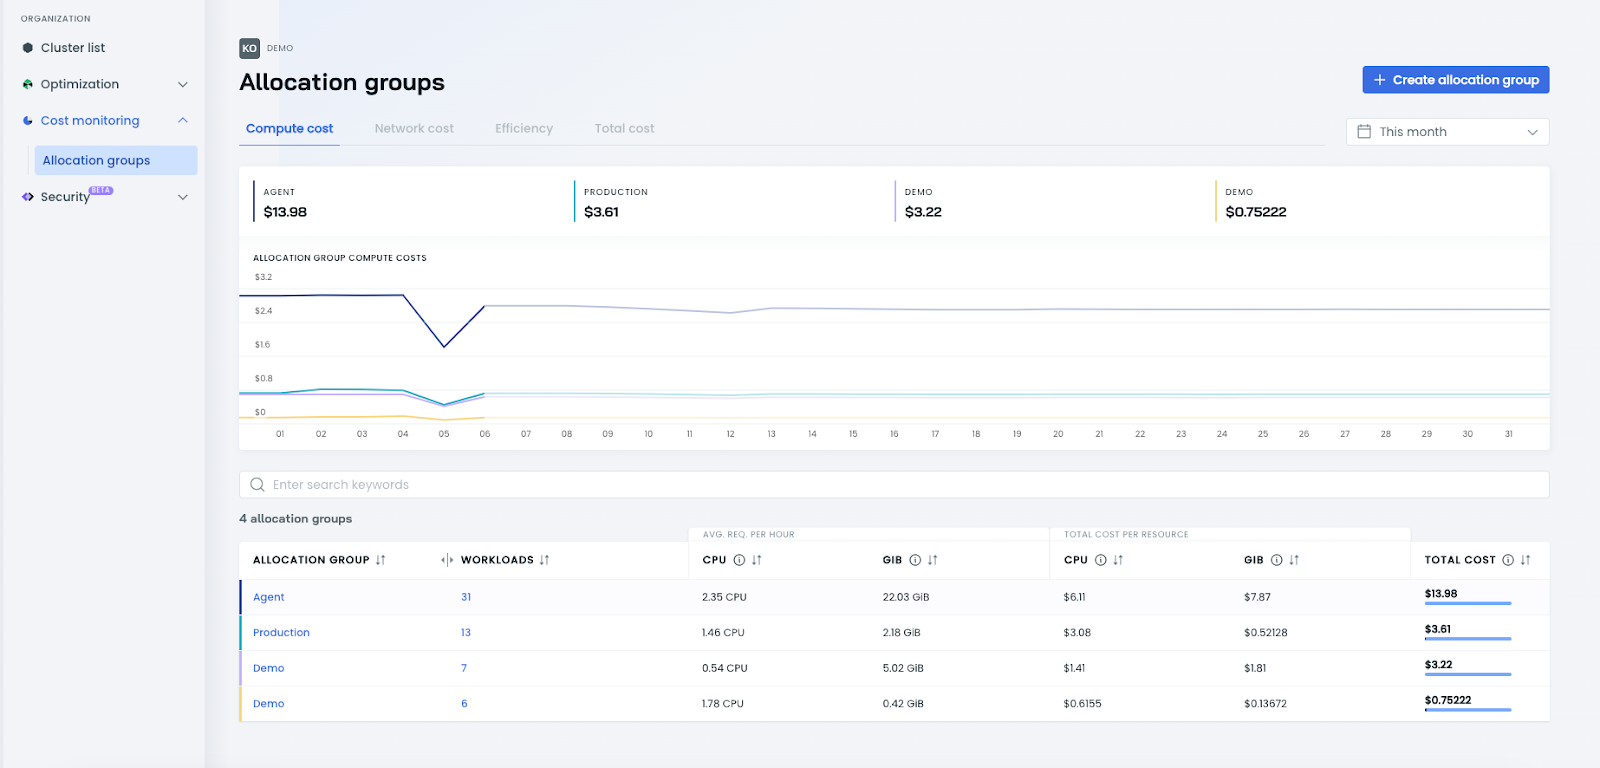Sort avg. req. GiB column
The width and height of the screenshot is (1600, 768).
coord(933,560)
